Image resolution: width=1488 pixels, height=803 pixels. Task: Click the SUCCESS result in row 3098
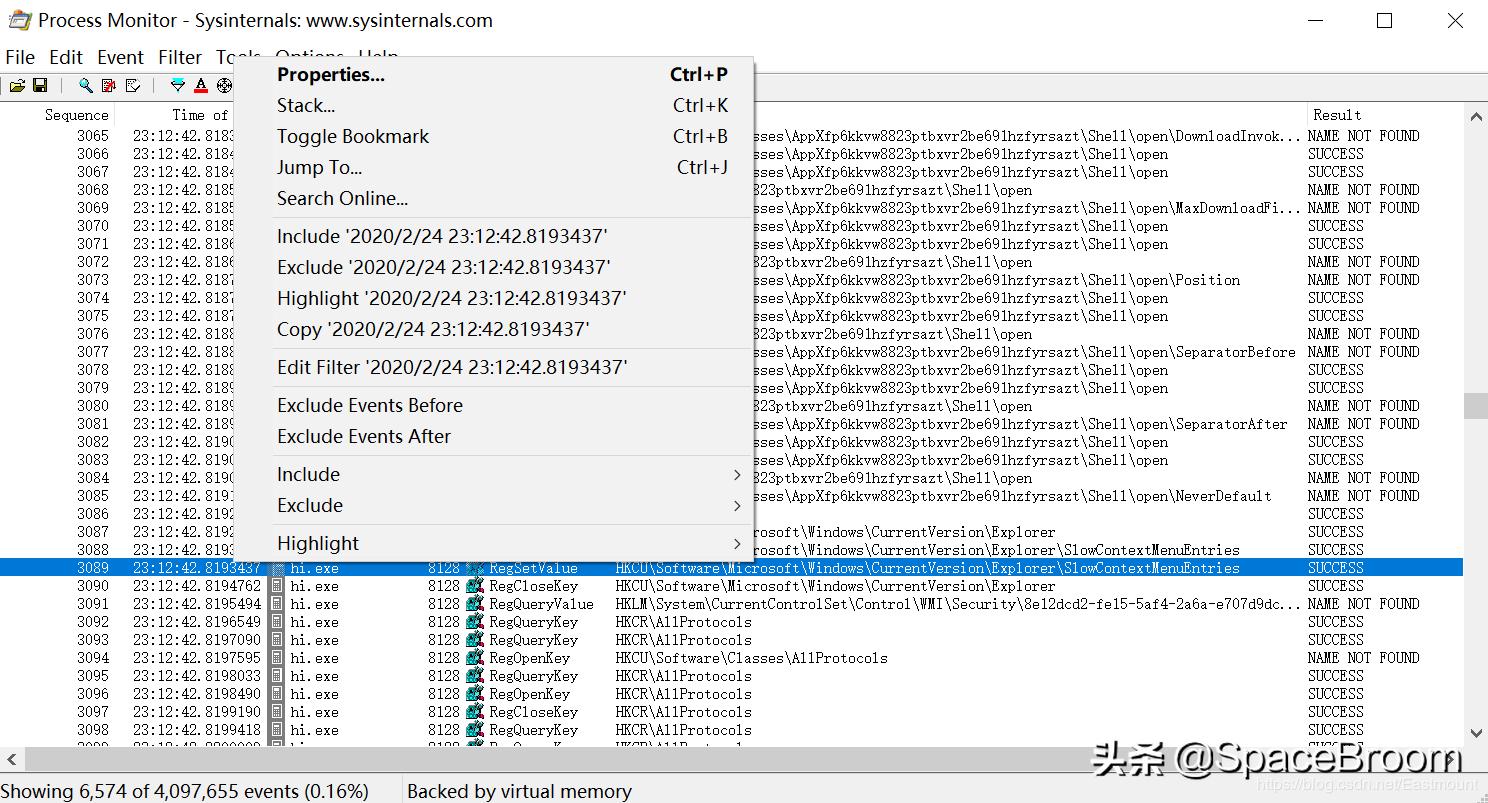click(x=1335, y=730)
